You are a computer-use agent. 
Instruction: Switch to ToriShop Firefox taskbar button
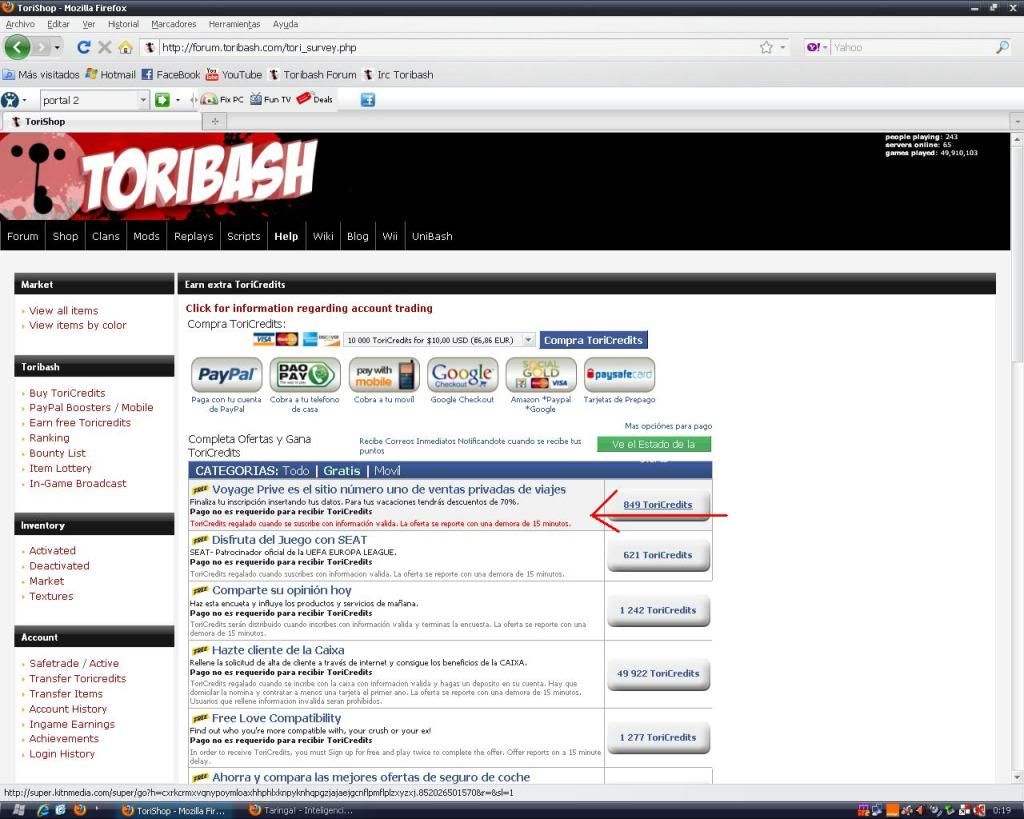point(174,811)
